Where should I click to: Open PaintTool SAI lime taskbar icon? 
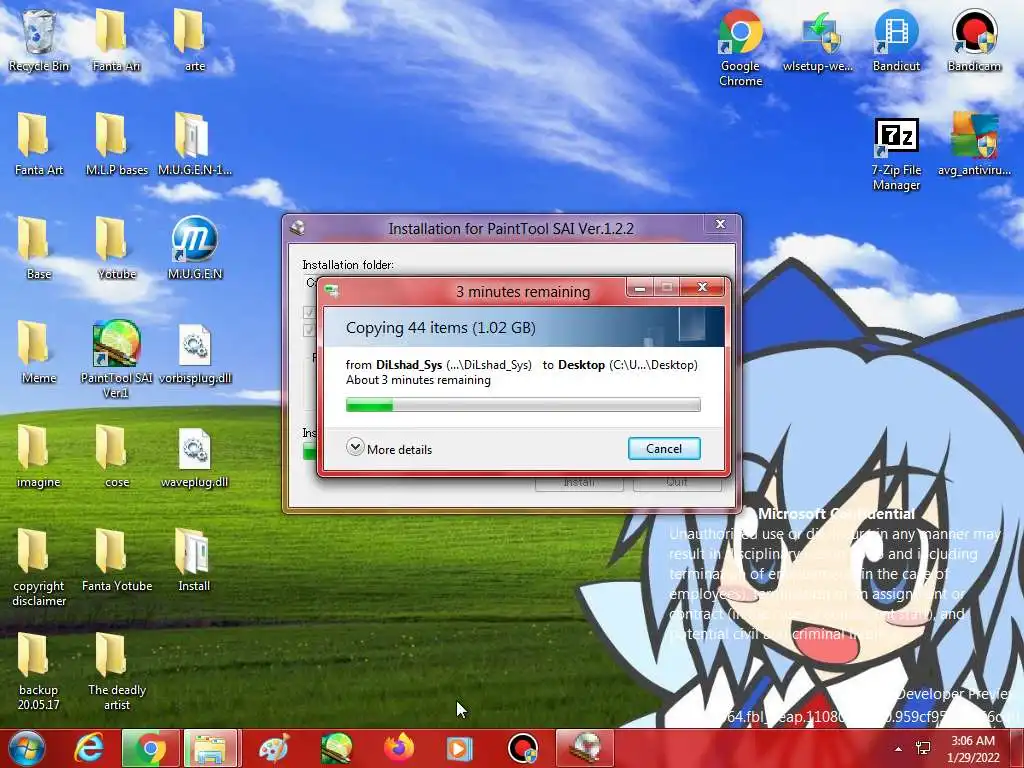click(337, 748)
